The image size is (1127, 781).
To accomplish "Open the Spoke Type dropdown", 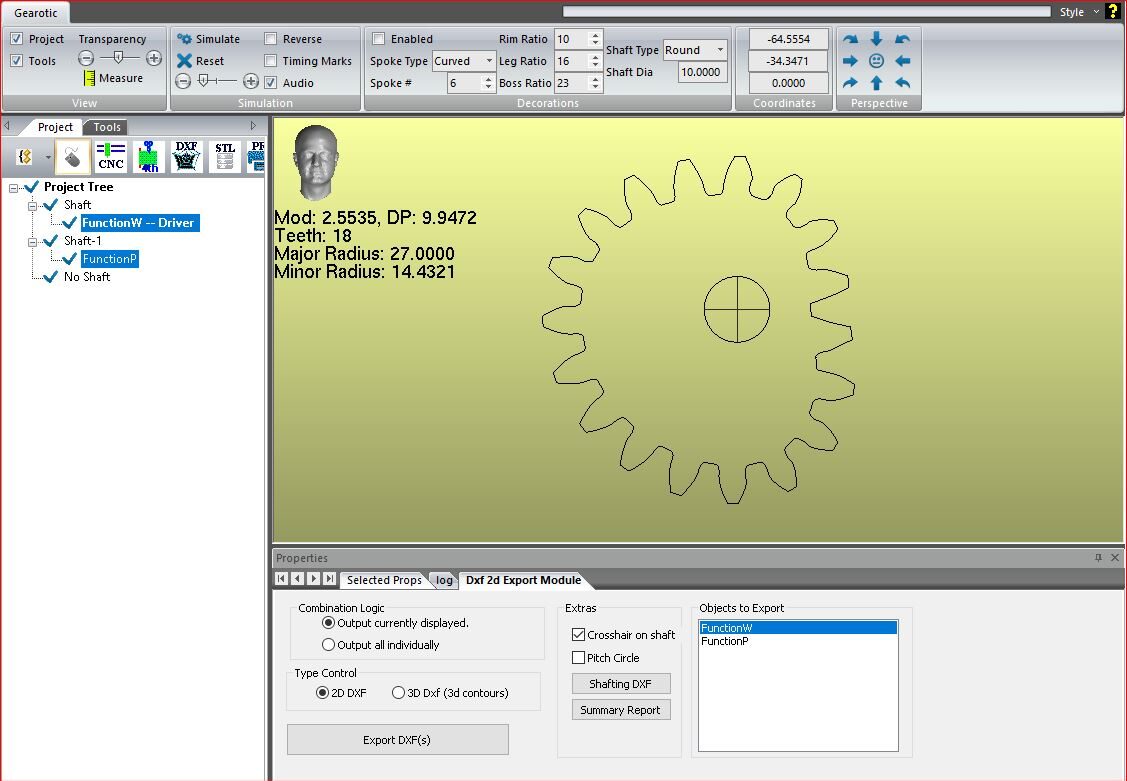I will [x=489, y=61].
